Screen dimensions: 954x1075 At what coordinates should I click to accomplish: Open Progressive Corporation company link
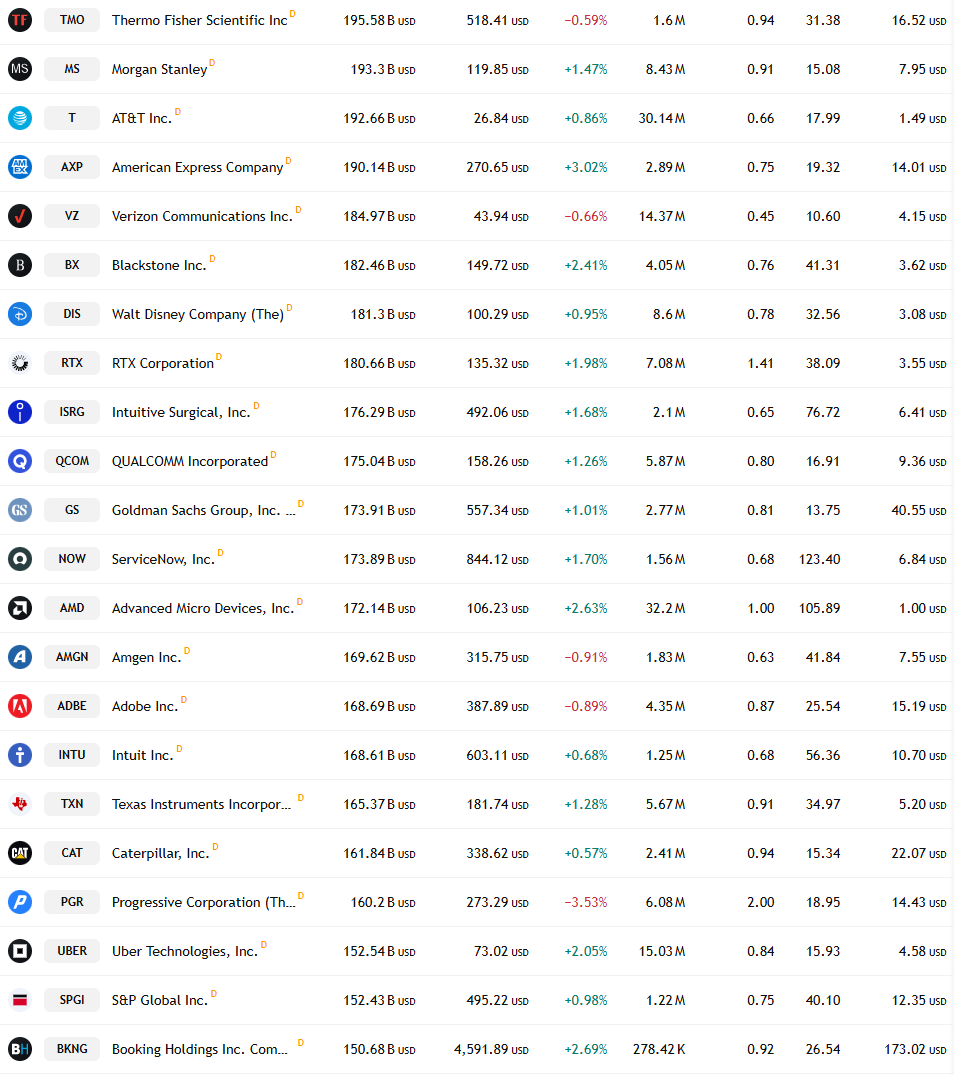click(204, 903)
